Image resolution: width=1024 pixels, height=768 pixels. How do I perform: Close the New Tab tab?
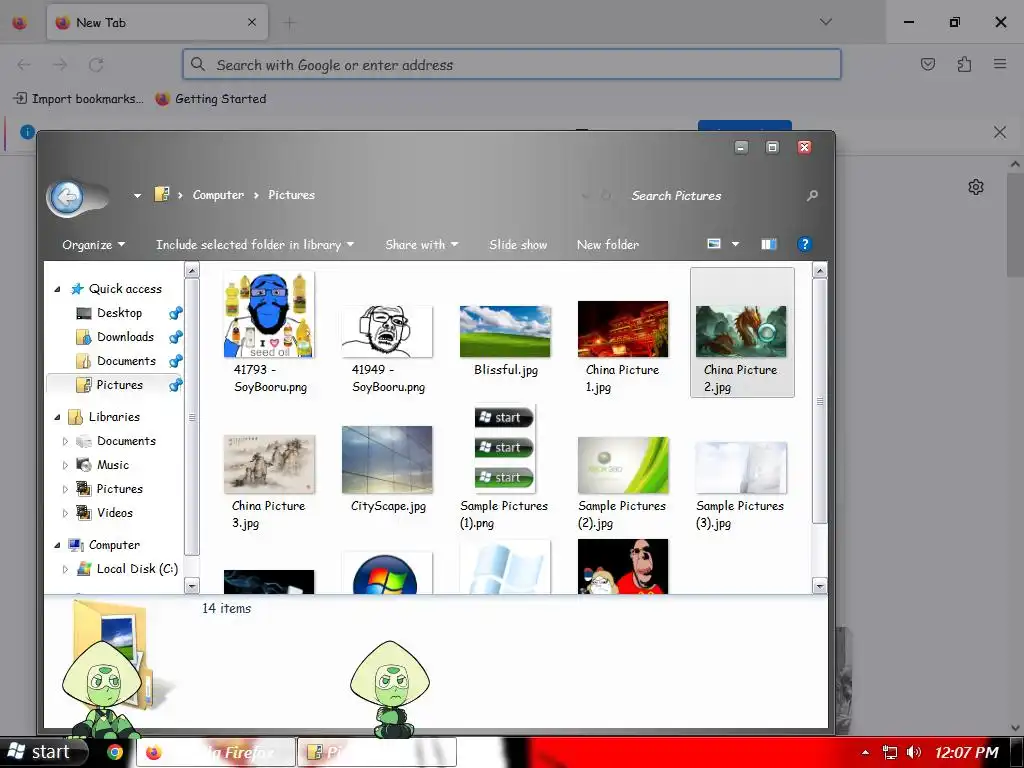tap(252, 22)
